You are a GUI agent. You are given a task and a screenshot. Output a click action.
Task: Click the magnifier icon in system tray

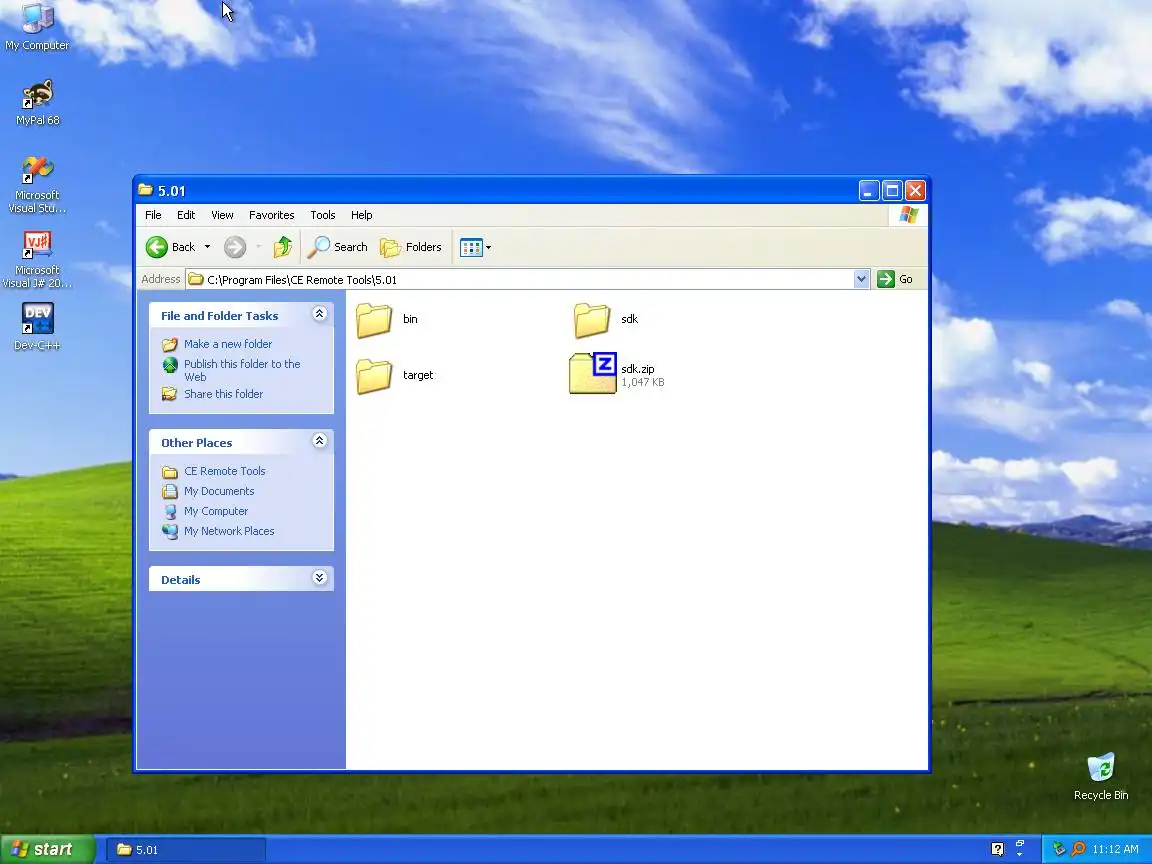(1078, 849)
